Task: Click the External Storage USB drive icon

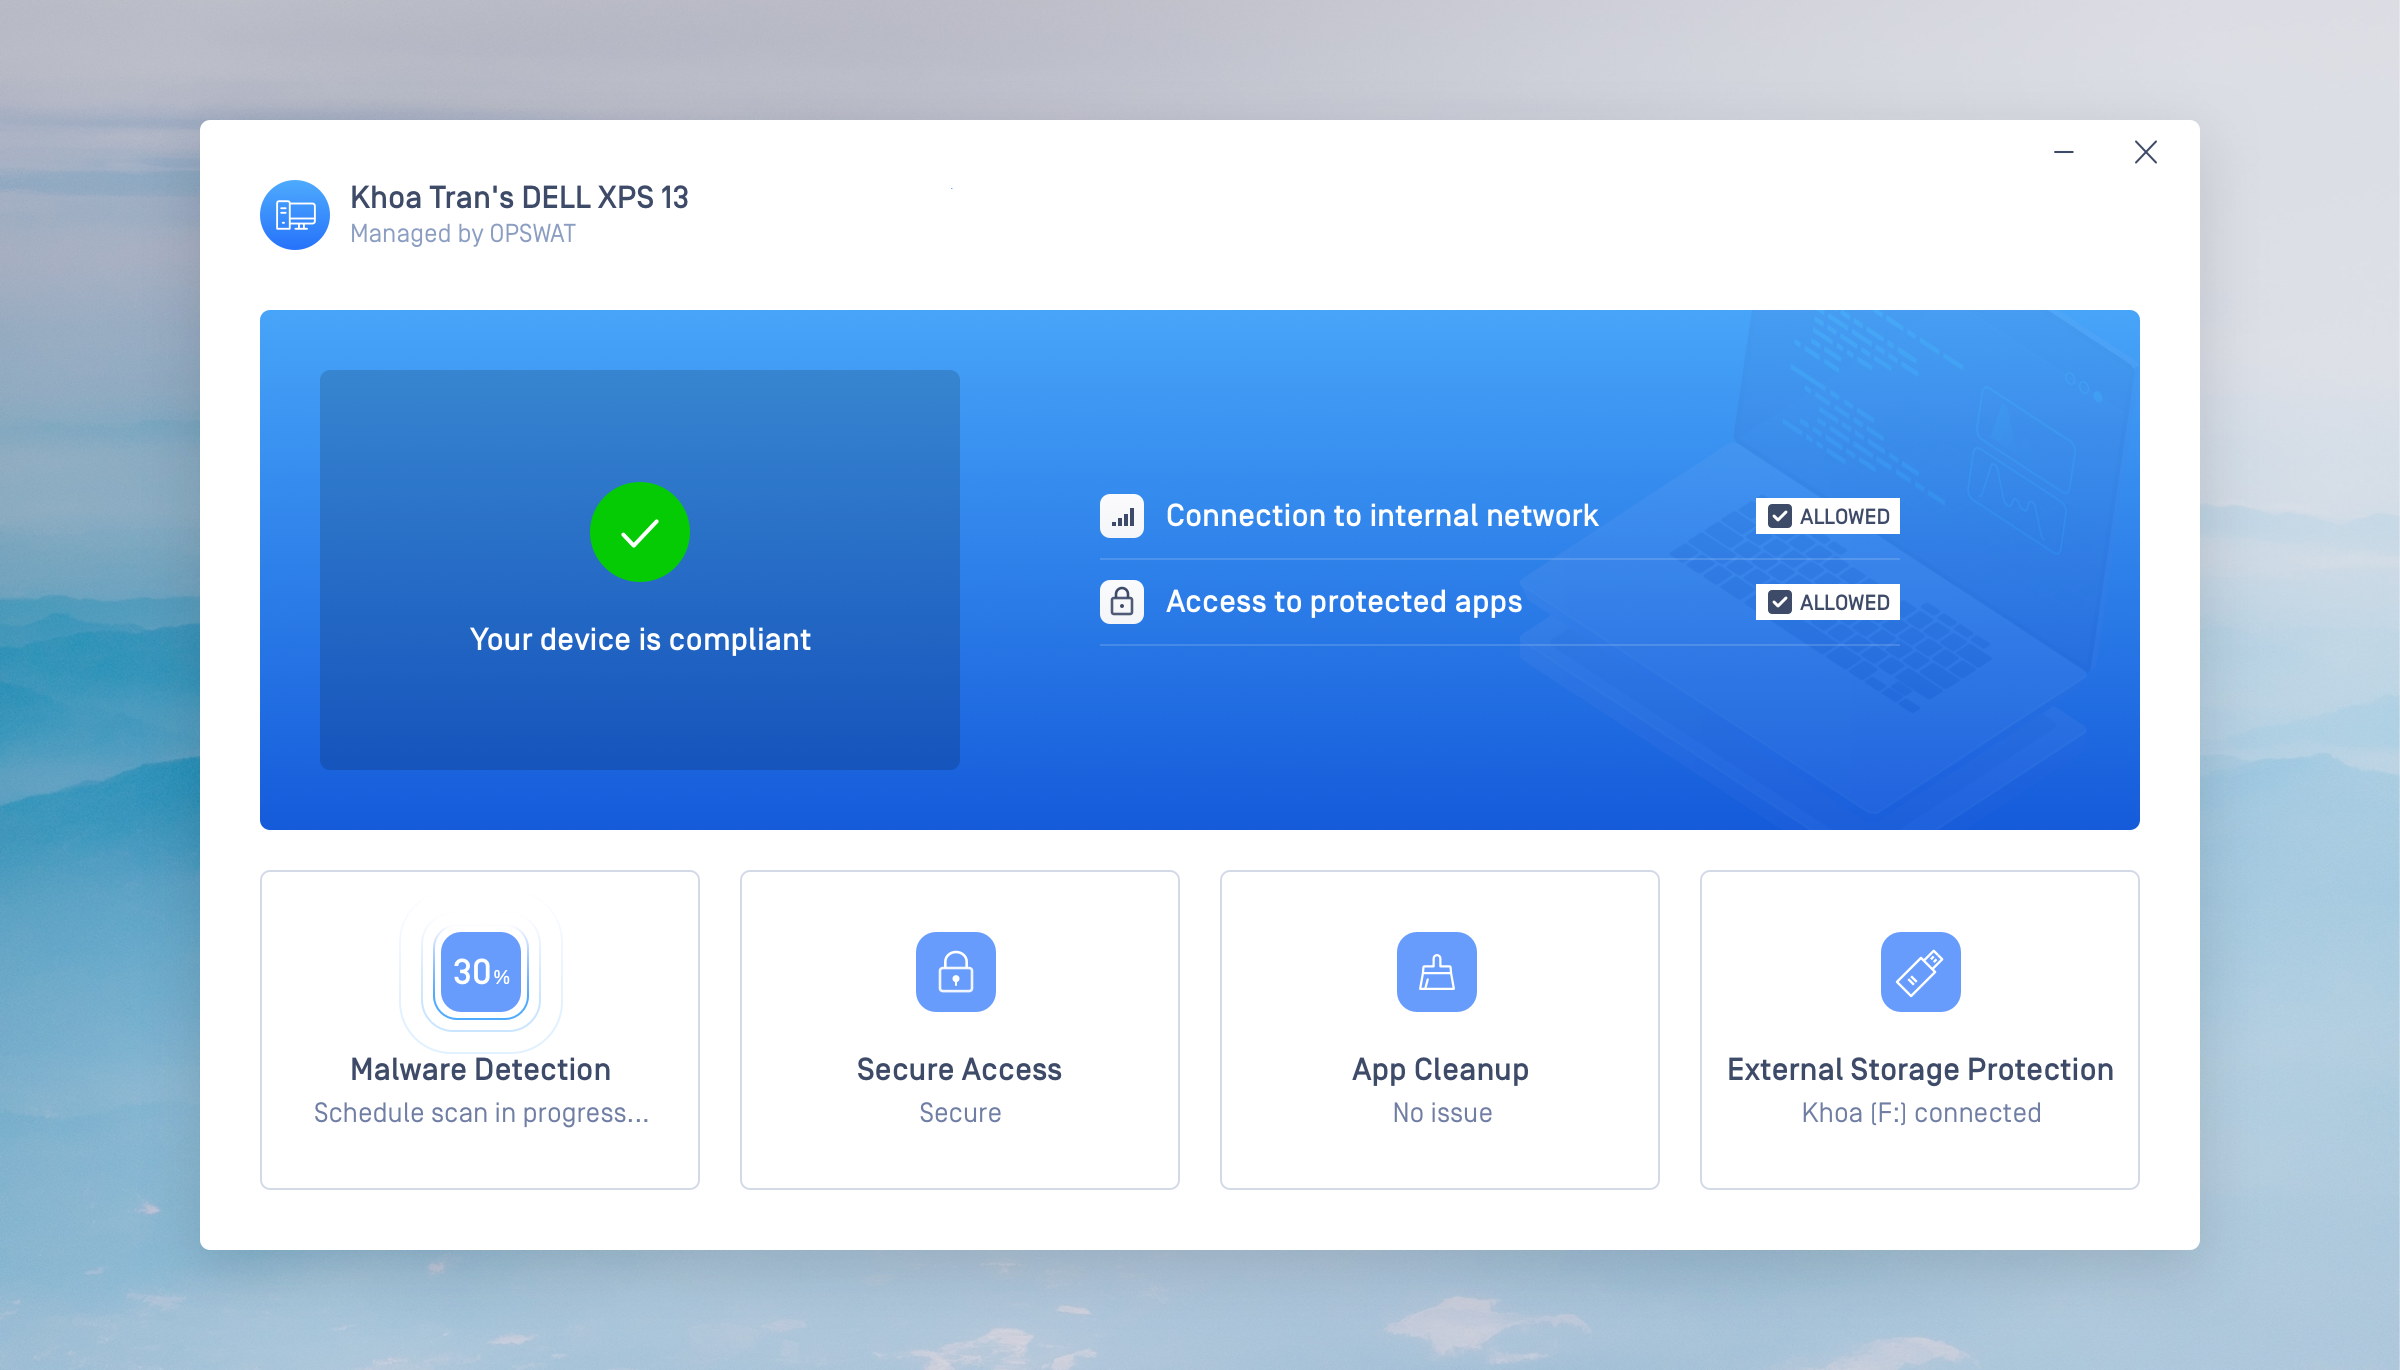Action: tap(1920, 972)
